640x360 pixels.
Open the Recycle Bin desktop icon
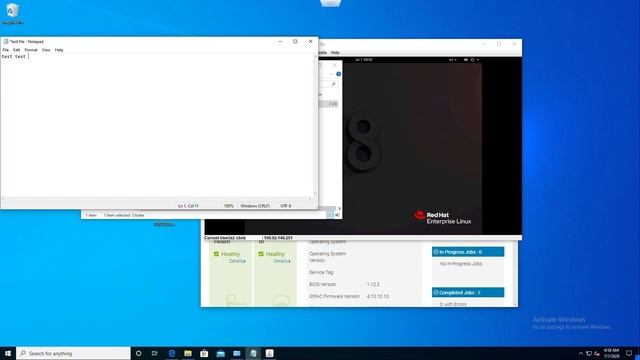click(13, 13)
